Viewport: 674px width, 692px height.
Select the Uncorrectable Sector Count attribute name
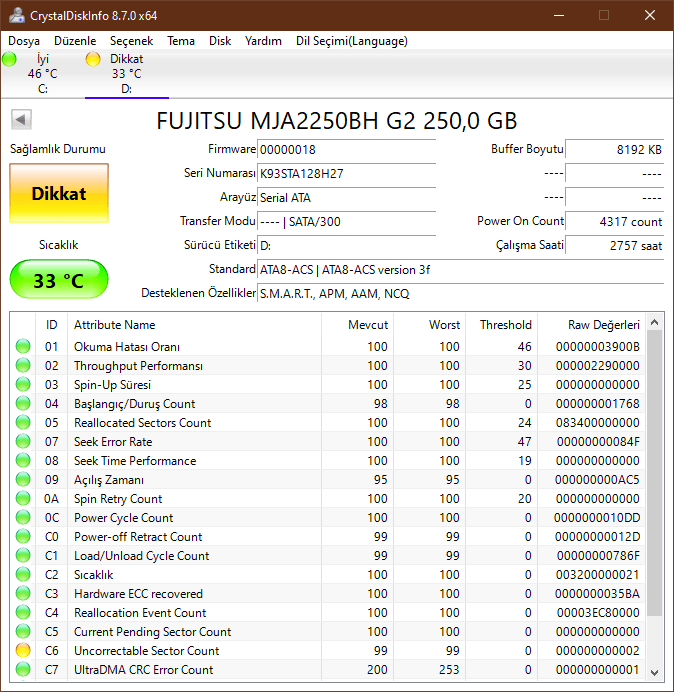tap(147, 651)
